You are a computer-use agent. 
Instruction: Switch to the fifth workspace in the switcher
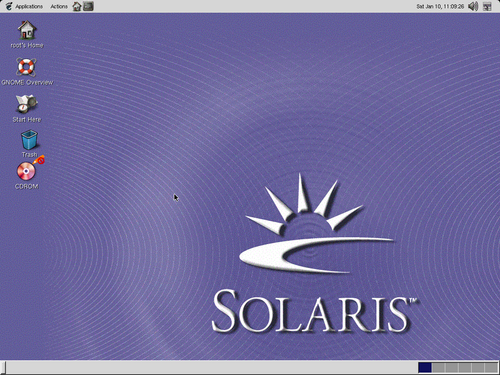(478, 368)
